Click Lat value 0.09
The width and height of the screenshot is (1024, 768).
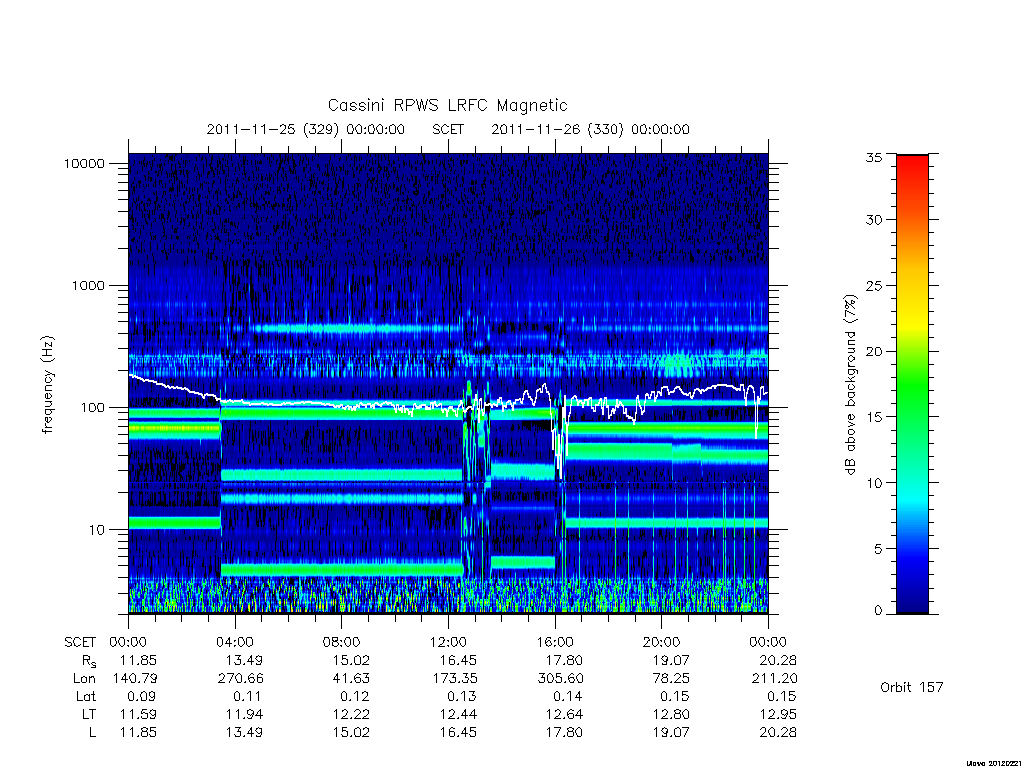coord(141,696)
